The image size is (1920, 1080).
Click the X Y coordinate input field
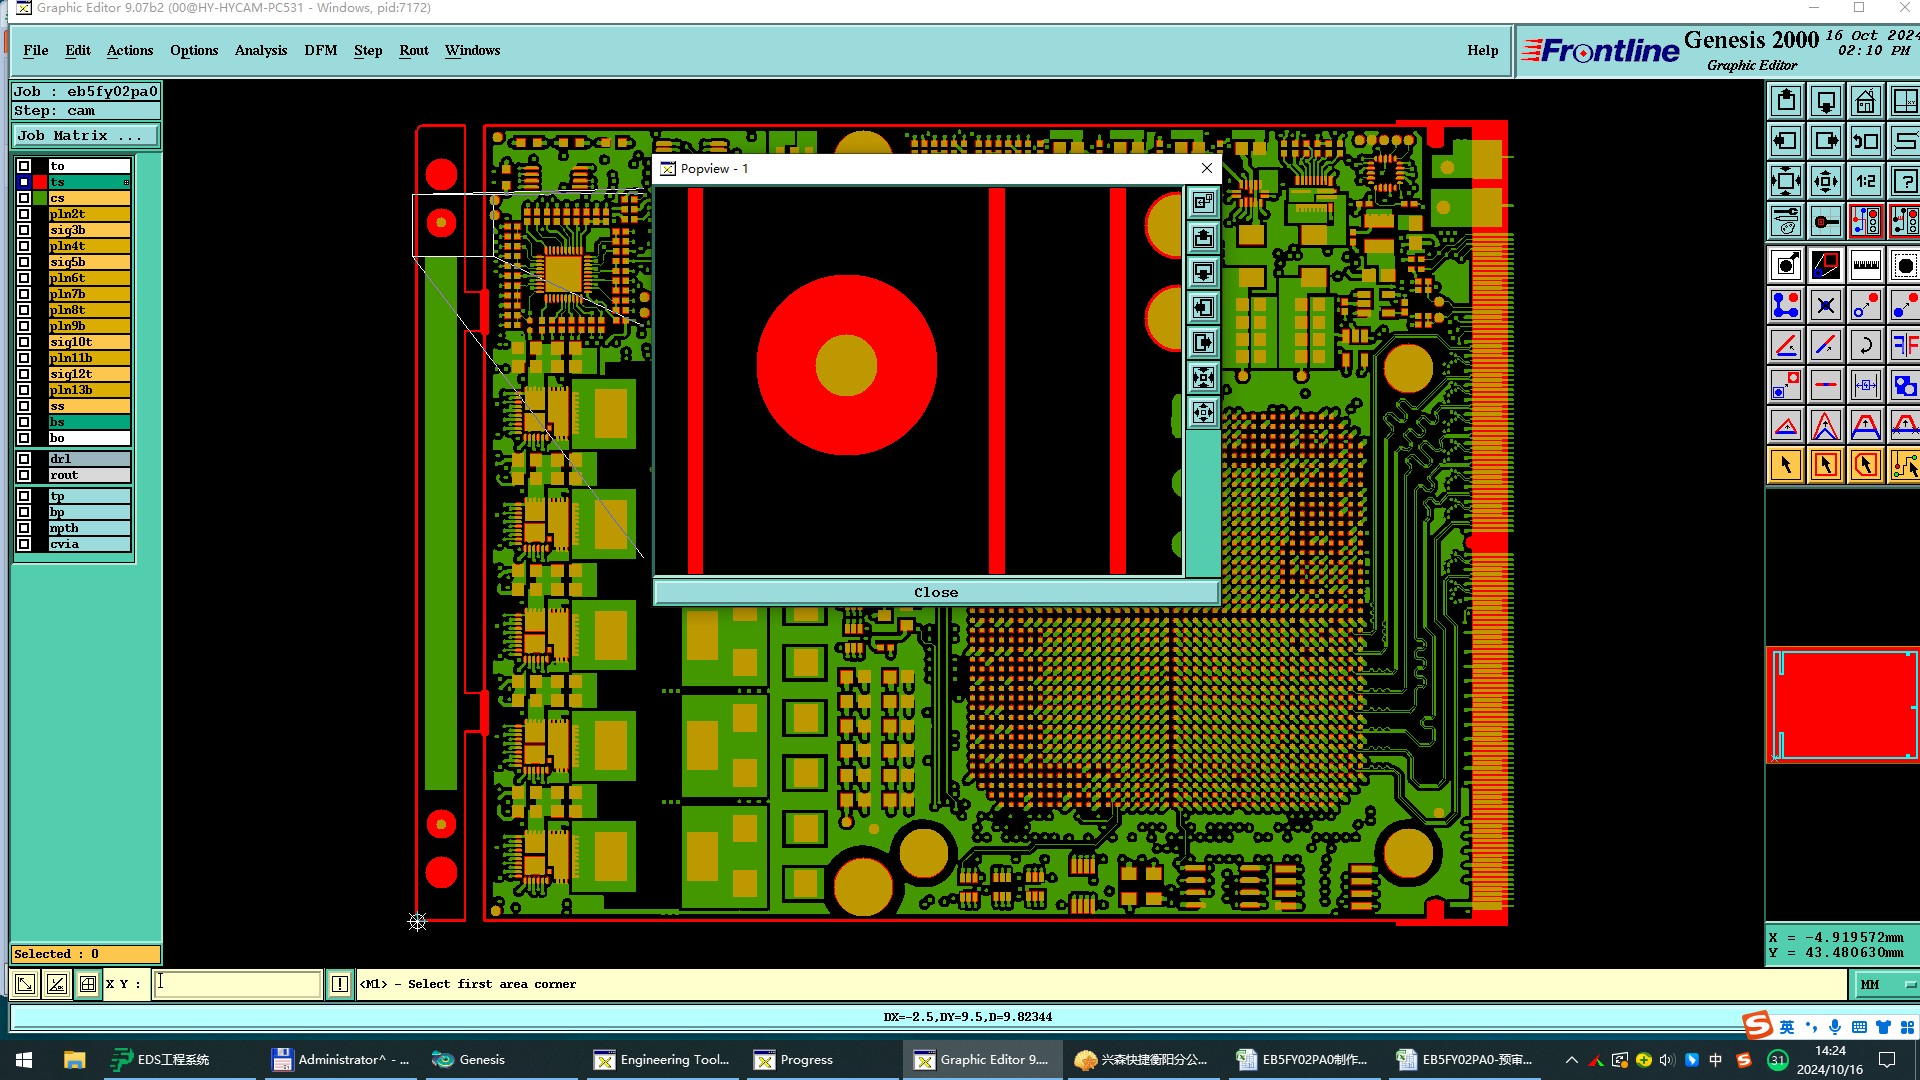238,984
